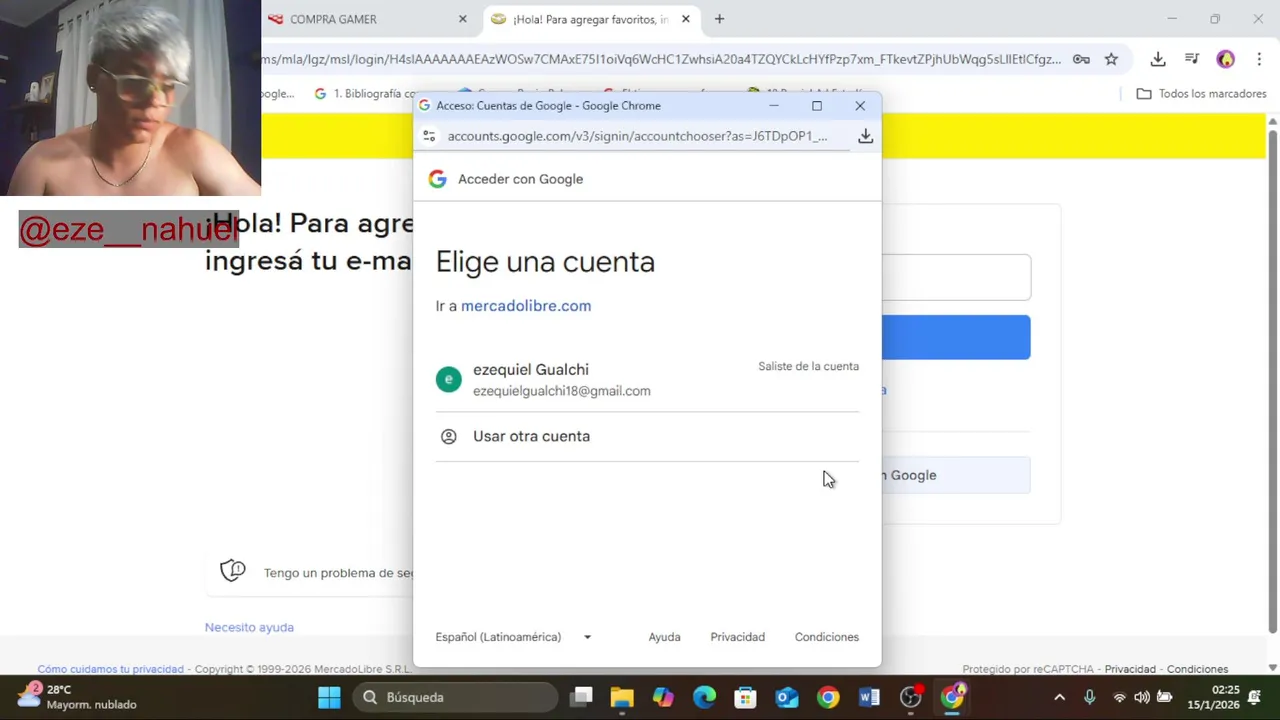This screenshot has height=720, width=1280.
Task: Click the popup window address URL
Action: tap(637, 136)
